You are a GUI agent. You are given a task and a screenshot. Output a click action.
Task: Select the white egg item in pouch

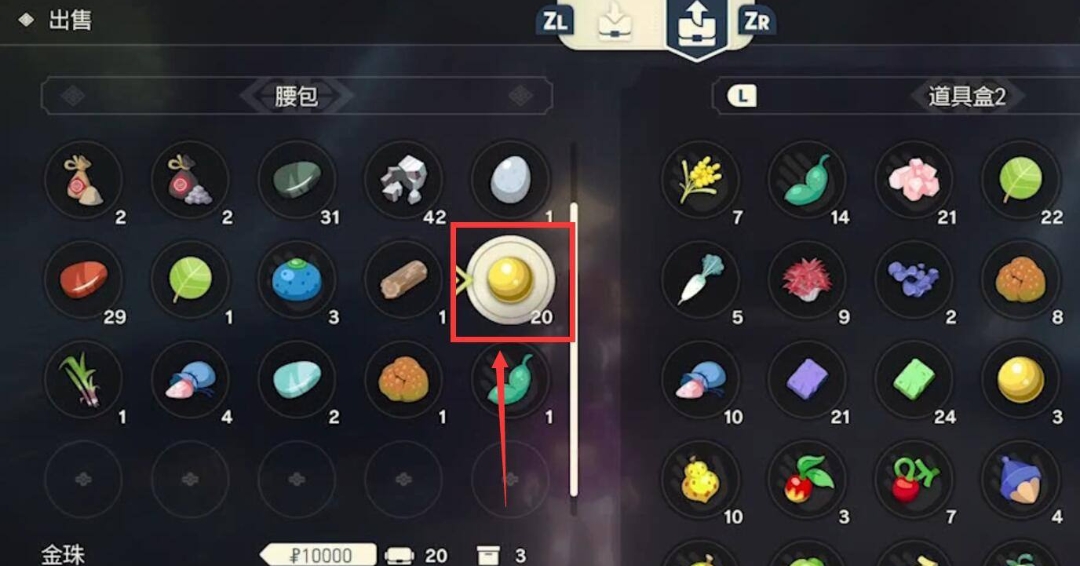pyautogui.click(x=510, y=180)
